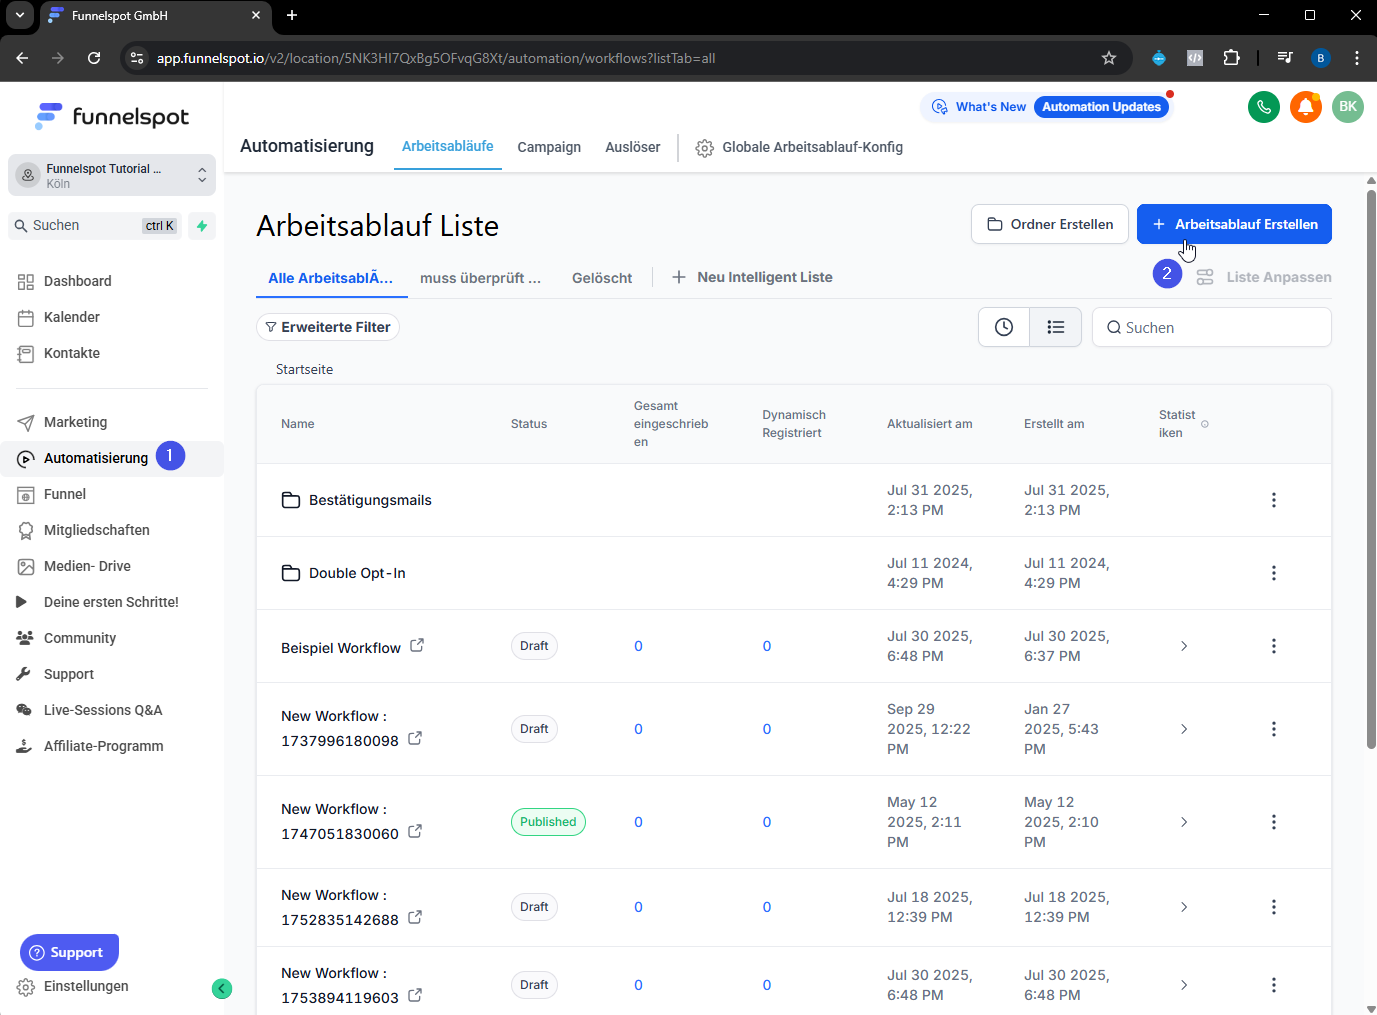
Task: Click the green lightning quick actions icon
Action: click(202, 226)
